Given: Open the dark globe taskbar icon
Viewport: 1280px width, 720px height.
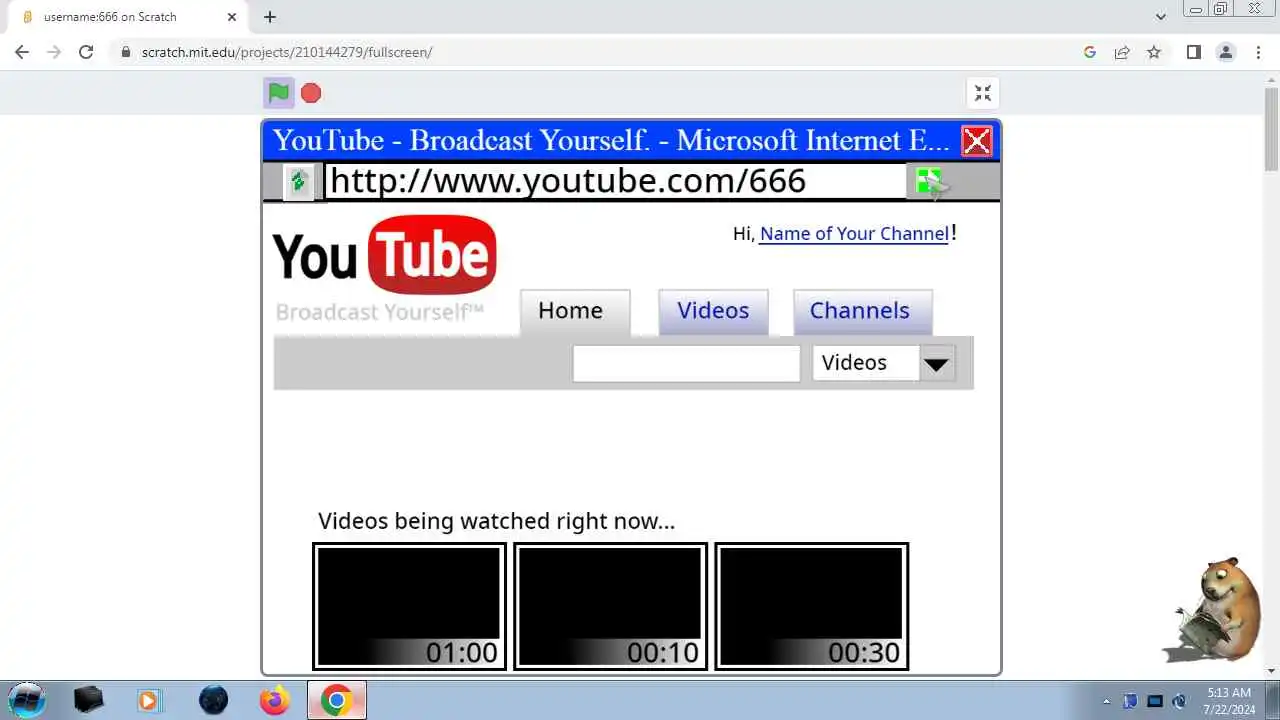Looking at the screenshot, I should [213, 700].
